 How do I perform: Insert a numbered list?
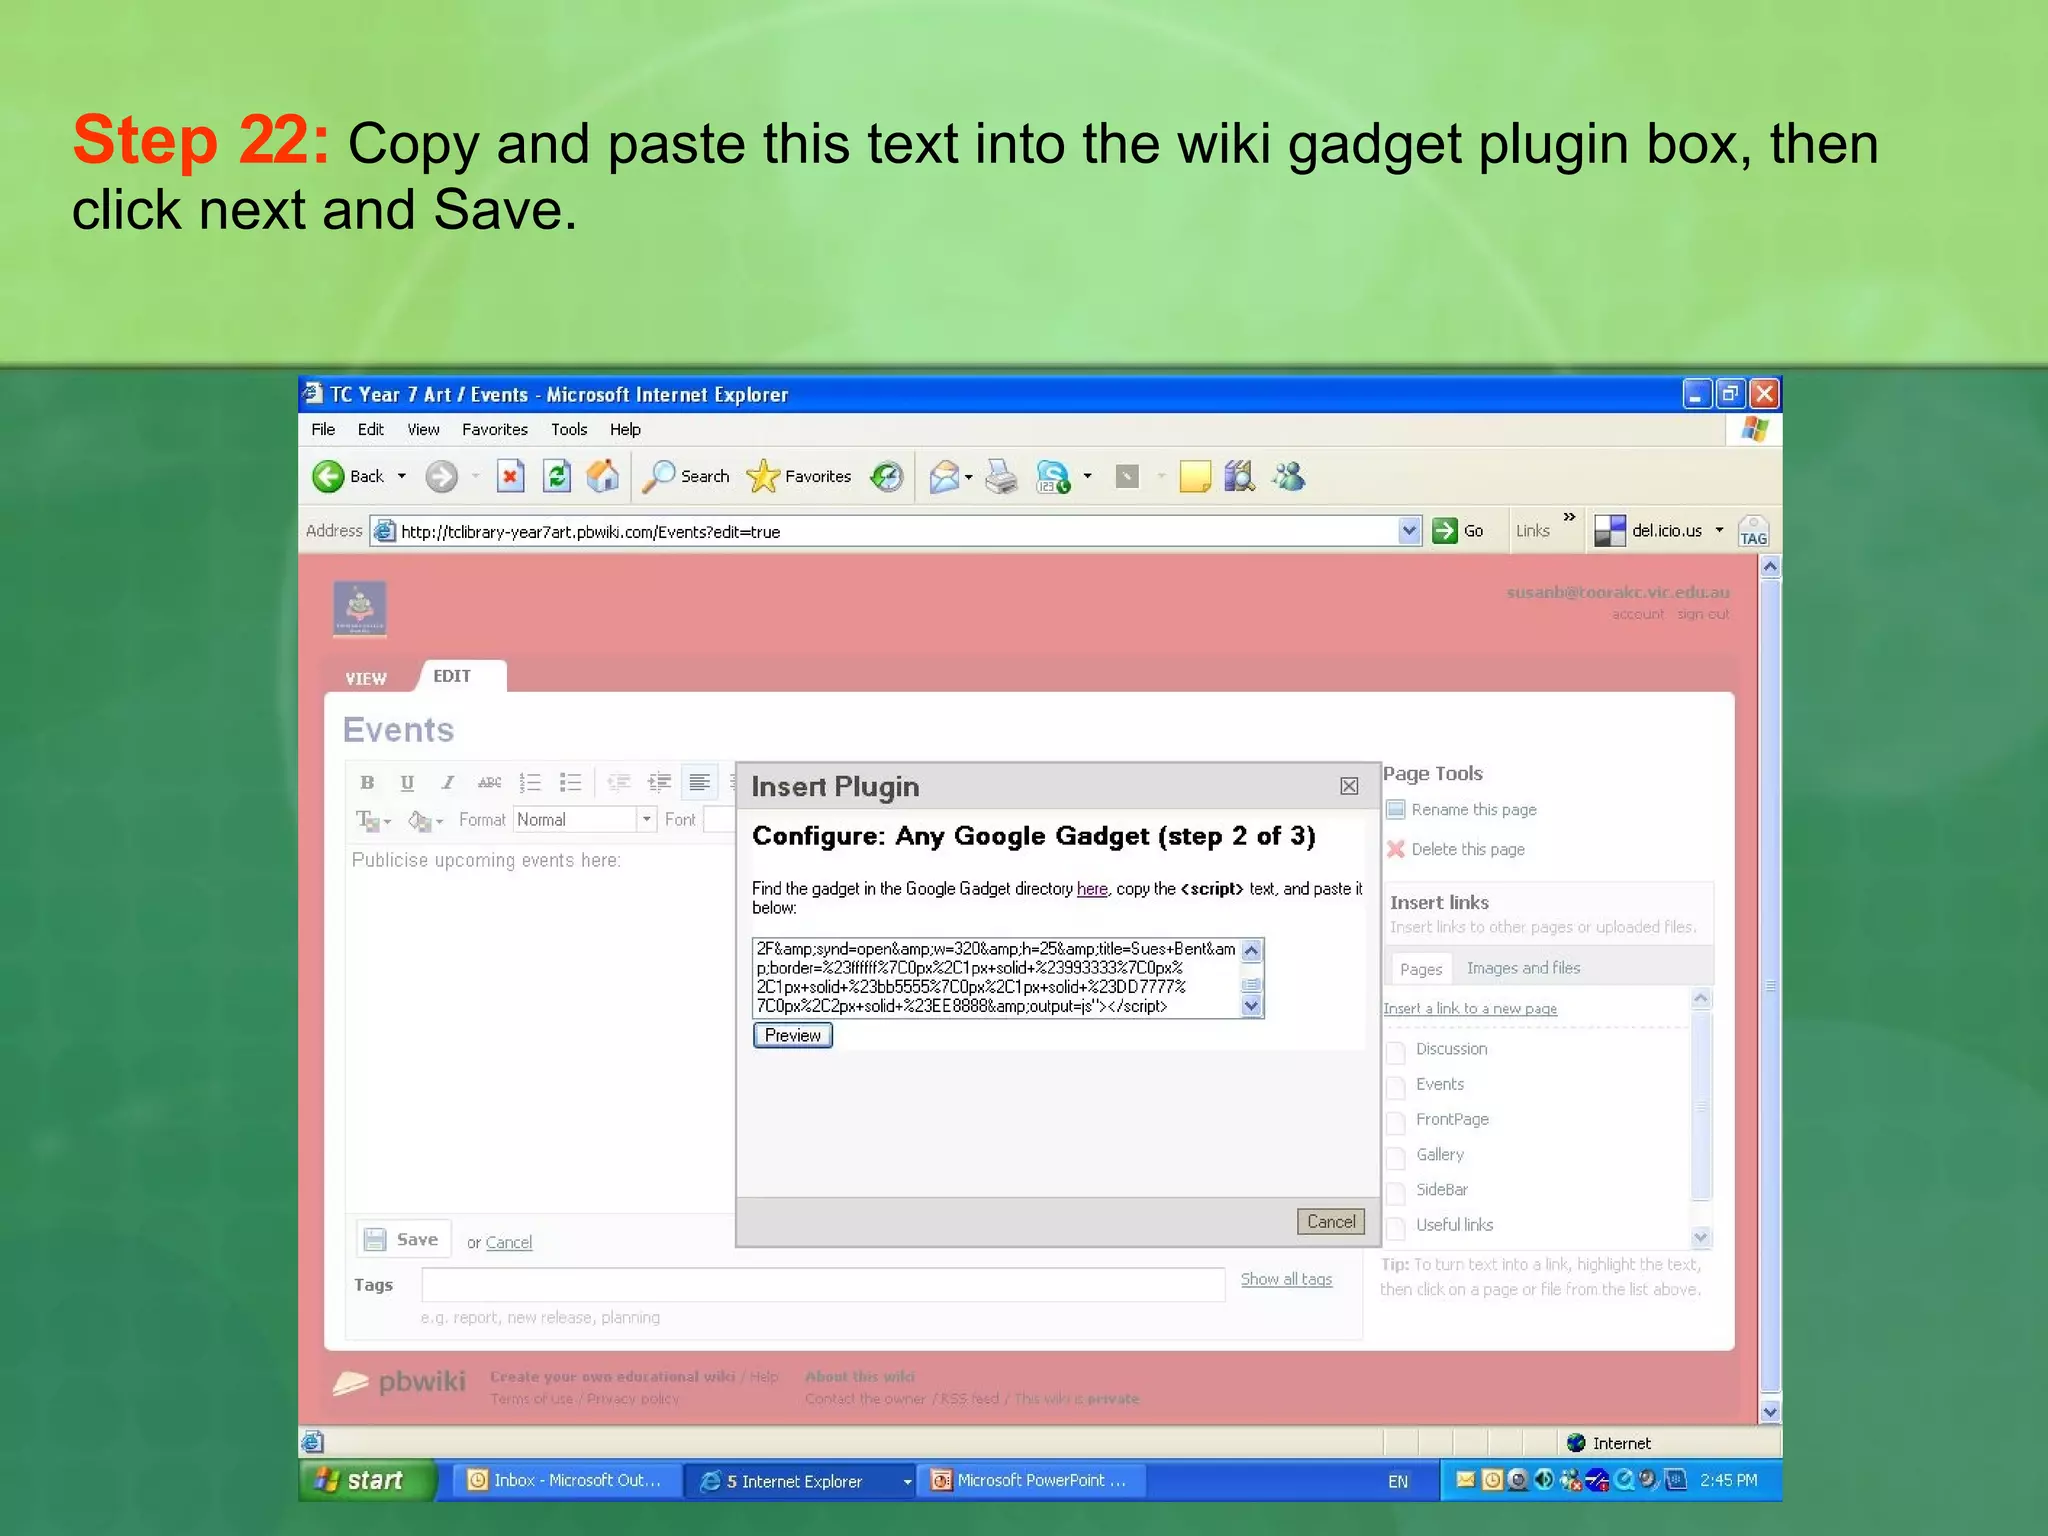click(530, 782)
